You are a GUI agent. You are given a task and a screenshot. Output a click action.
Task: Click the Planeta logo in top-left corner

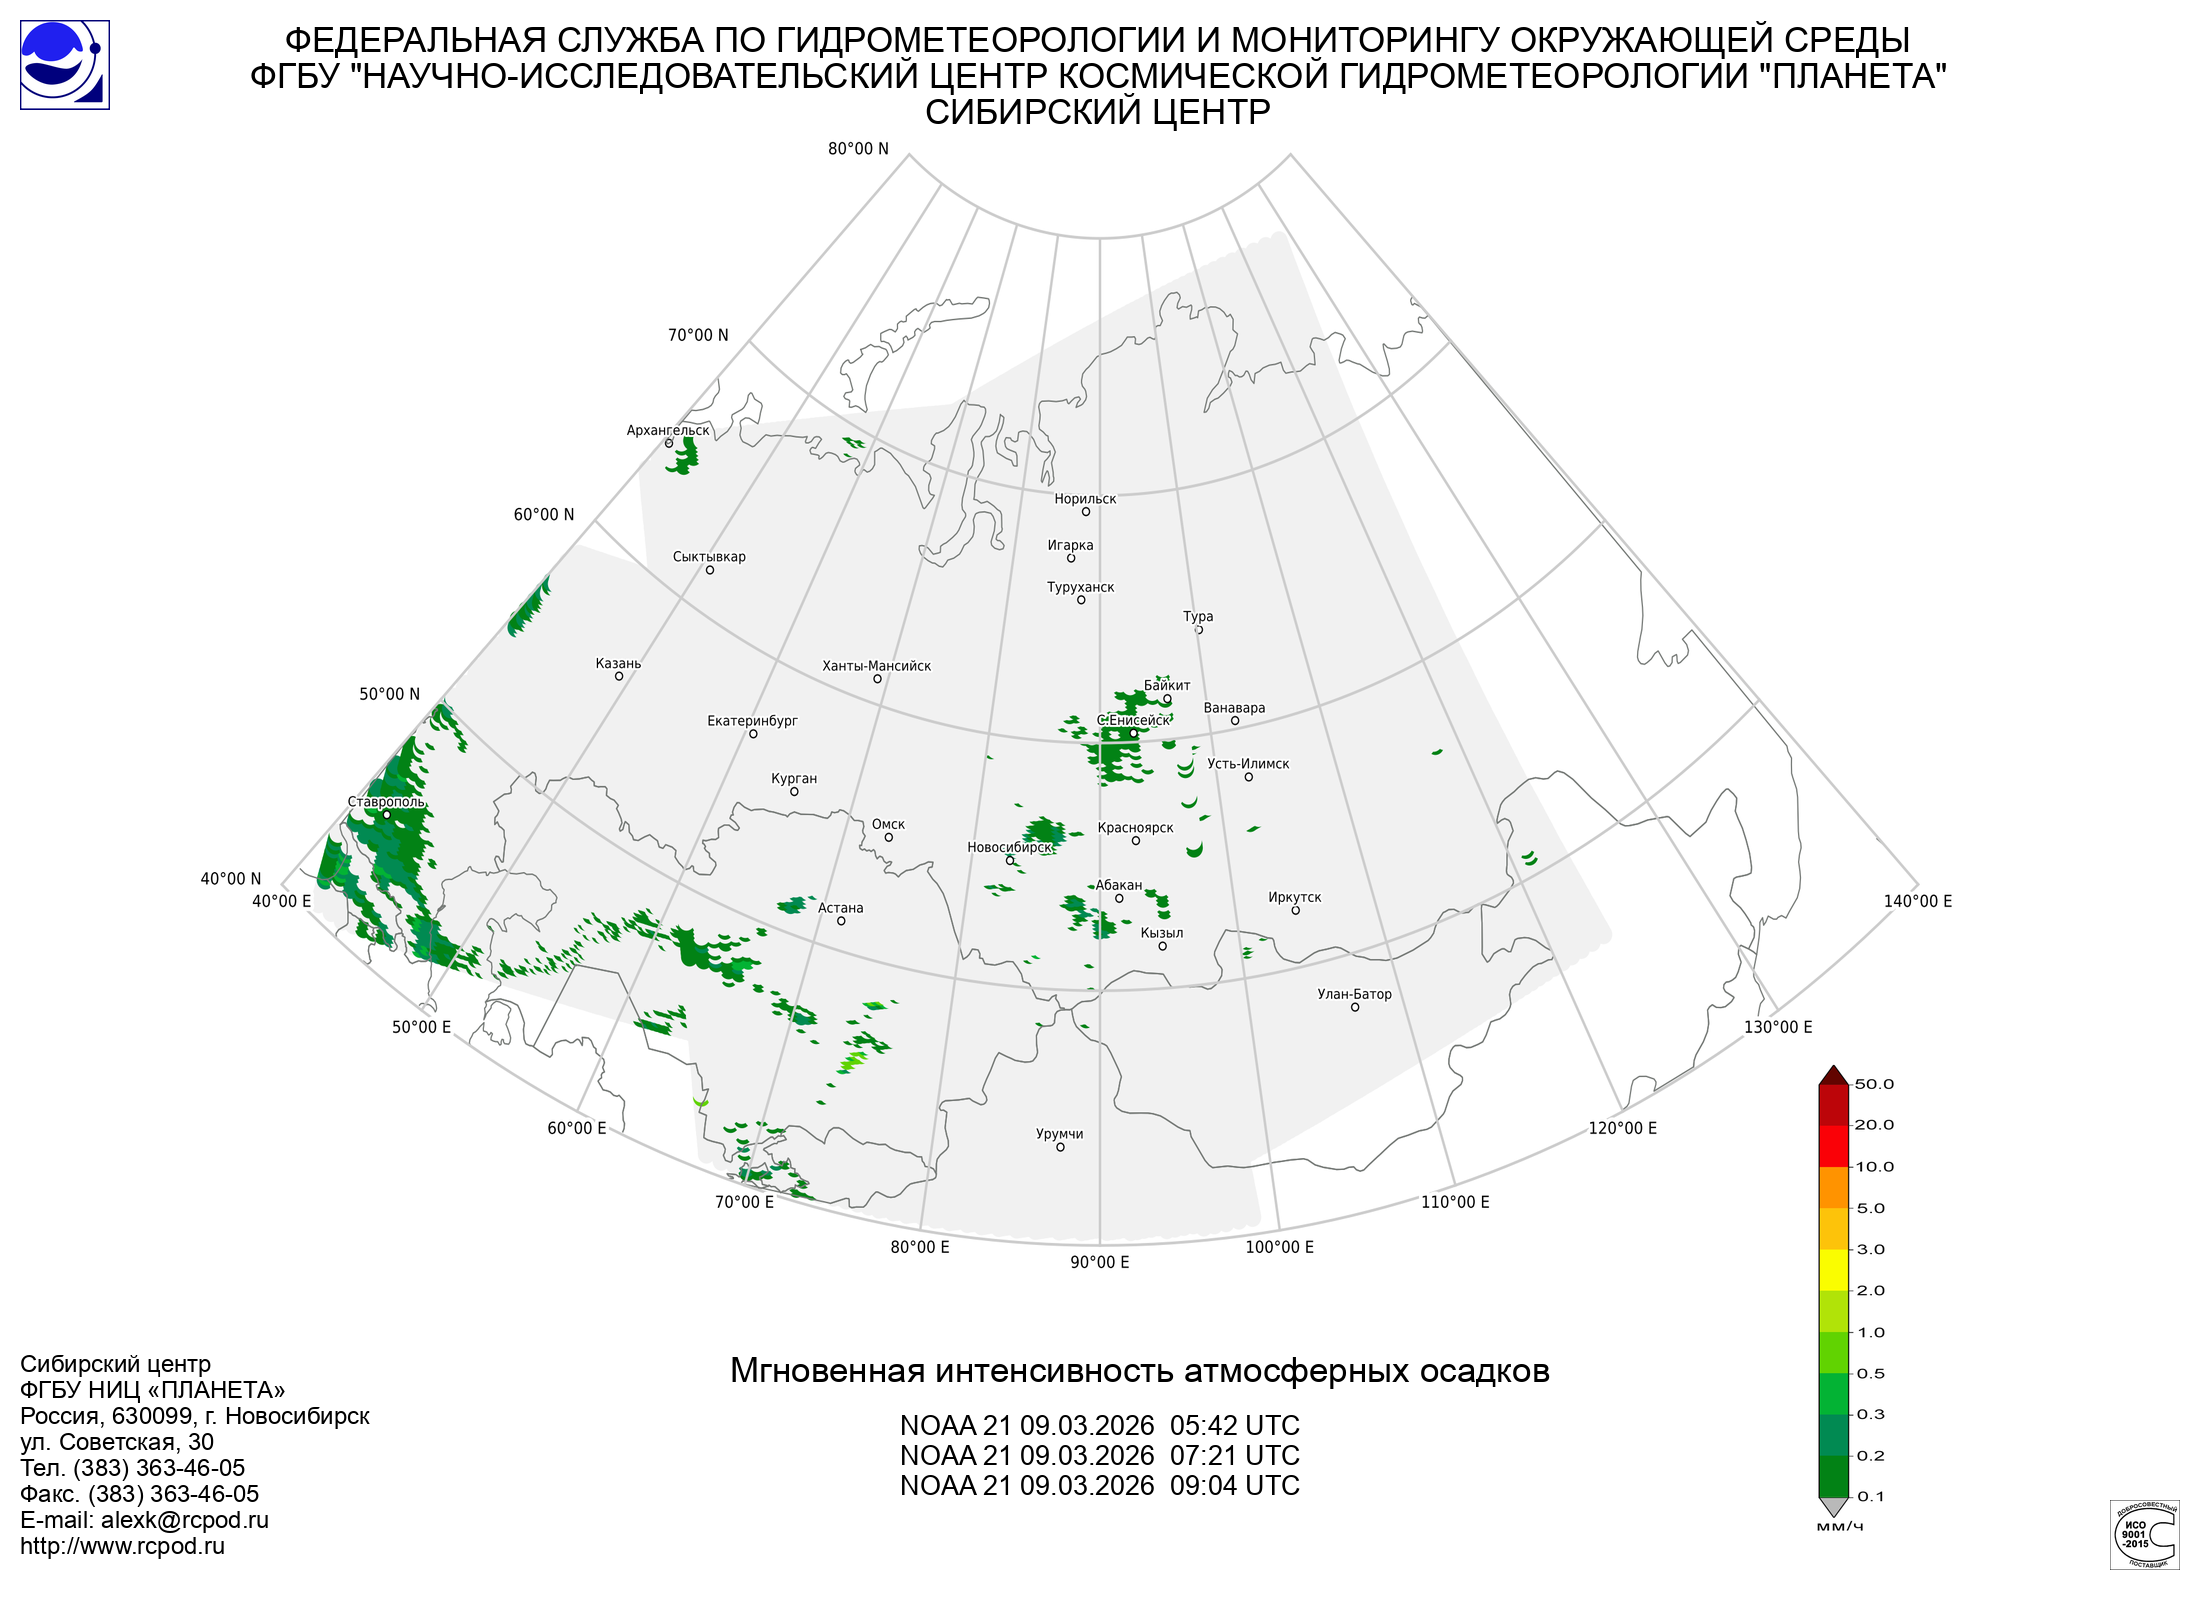pos(64,65)
